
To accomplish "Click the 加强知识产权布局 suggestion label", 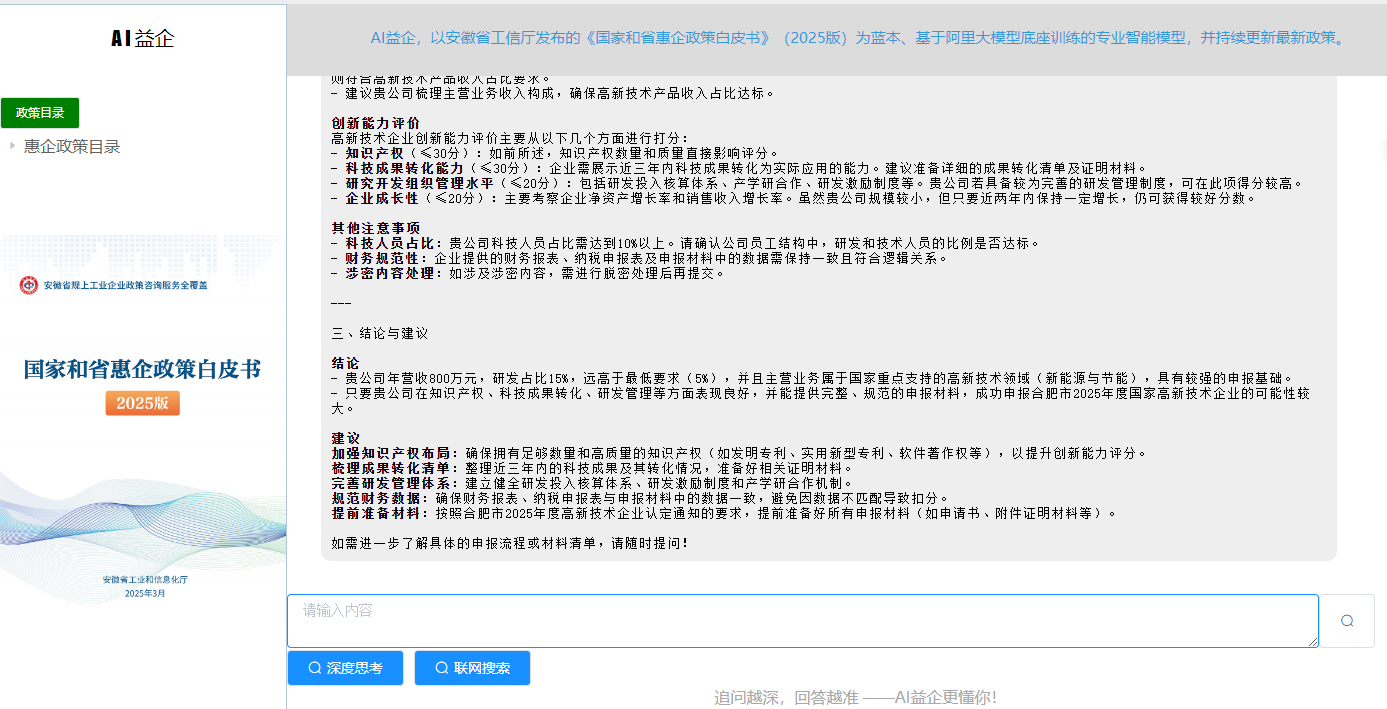I will pos(395,453).
